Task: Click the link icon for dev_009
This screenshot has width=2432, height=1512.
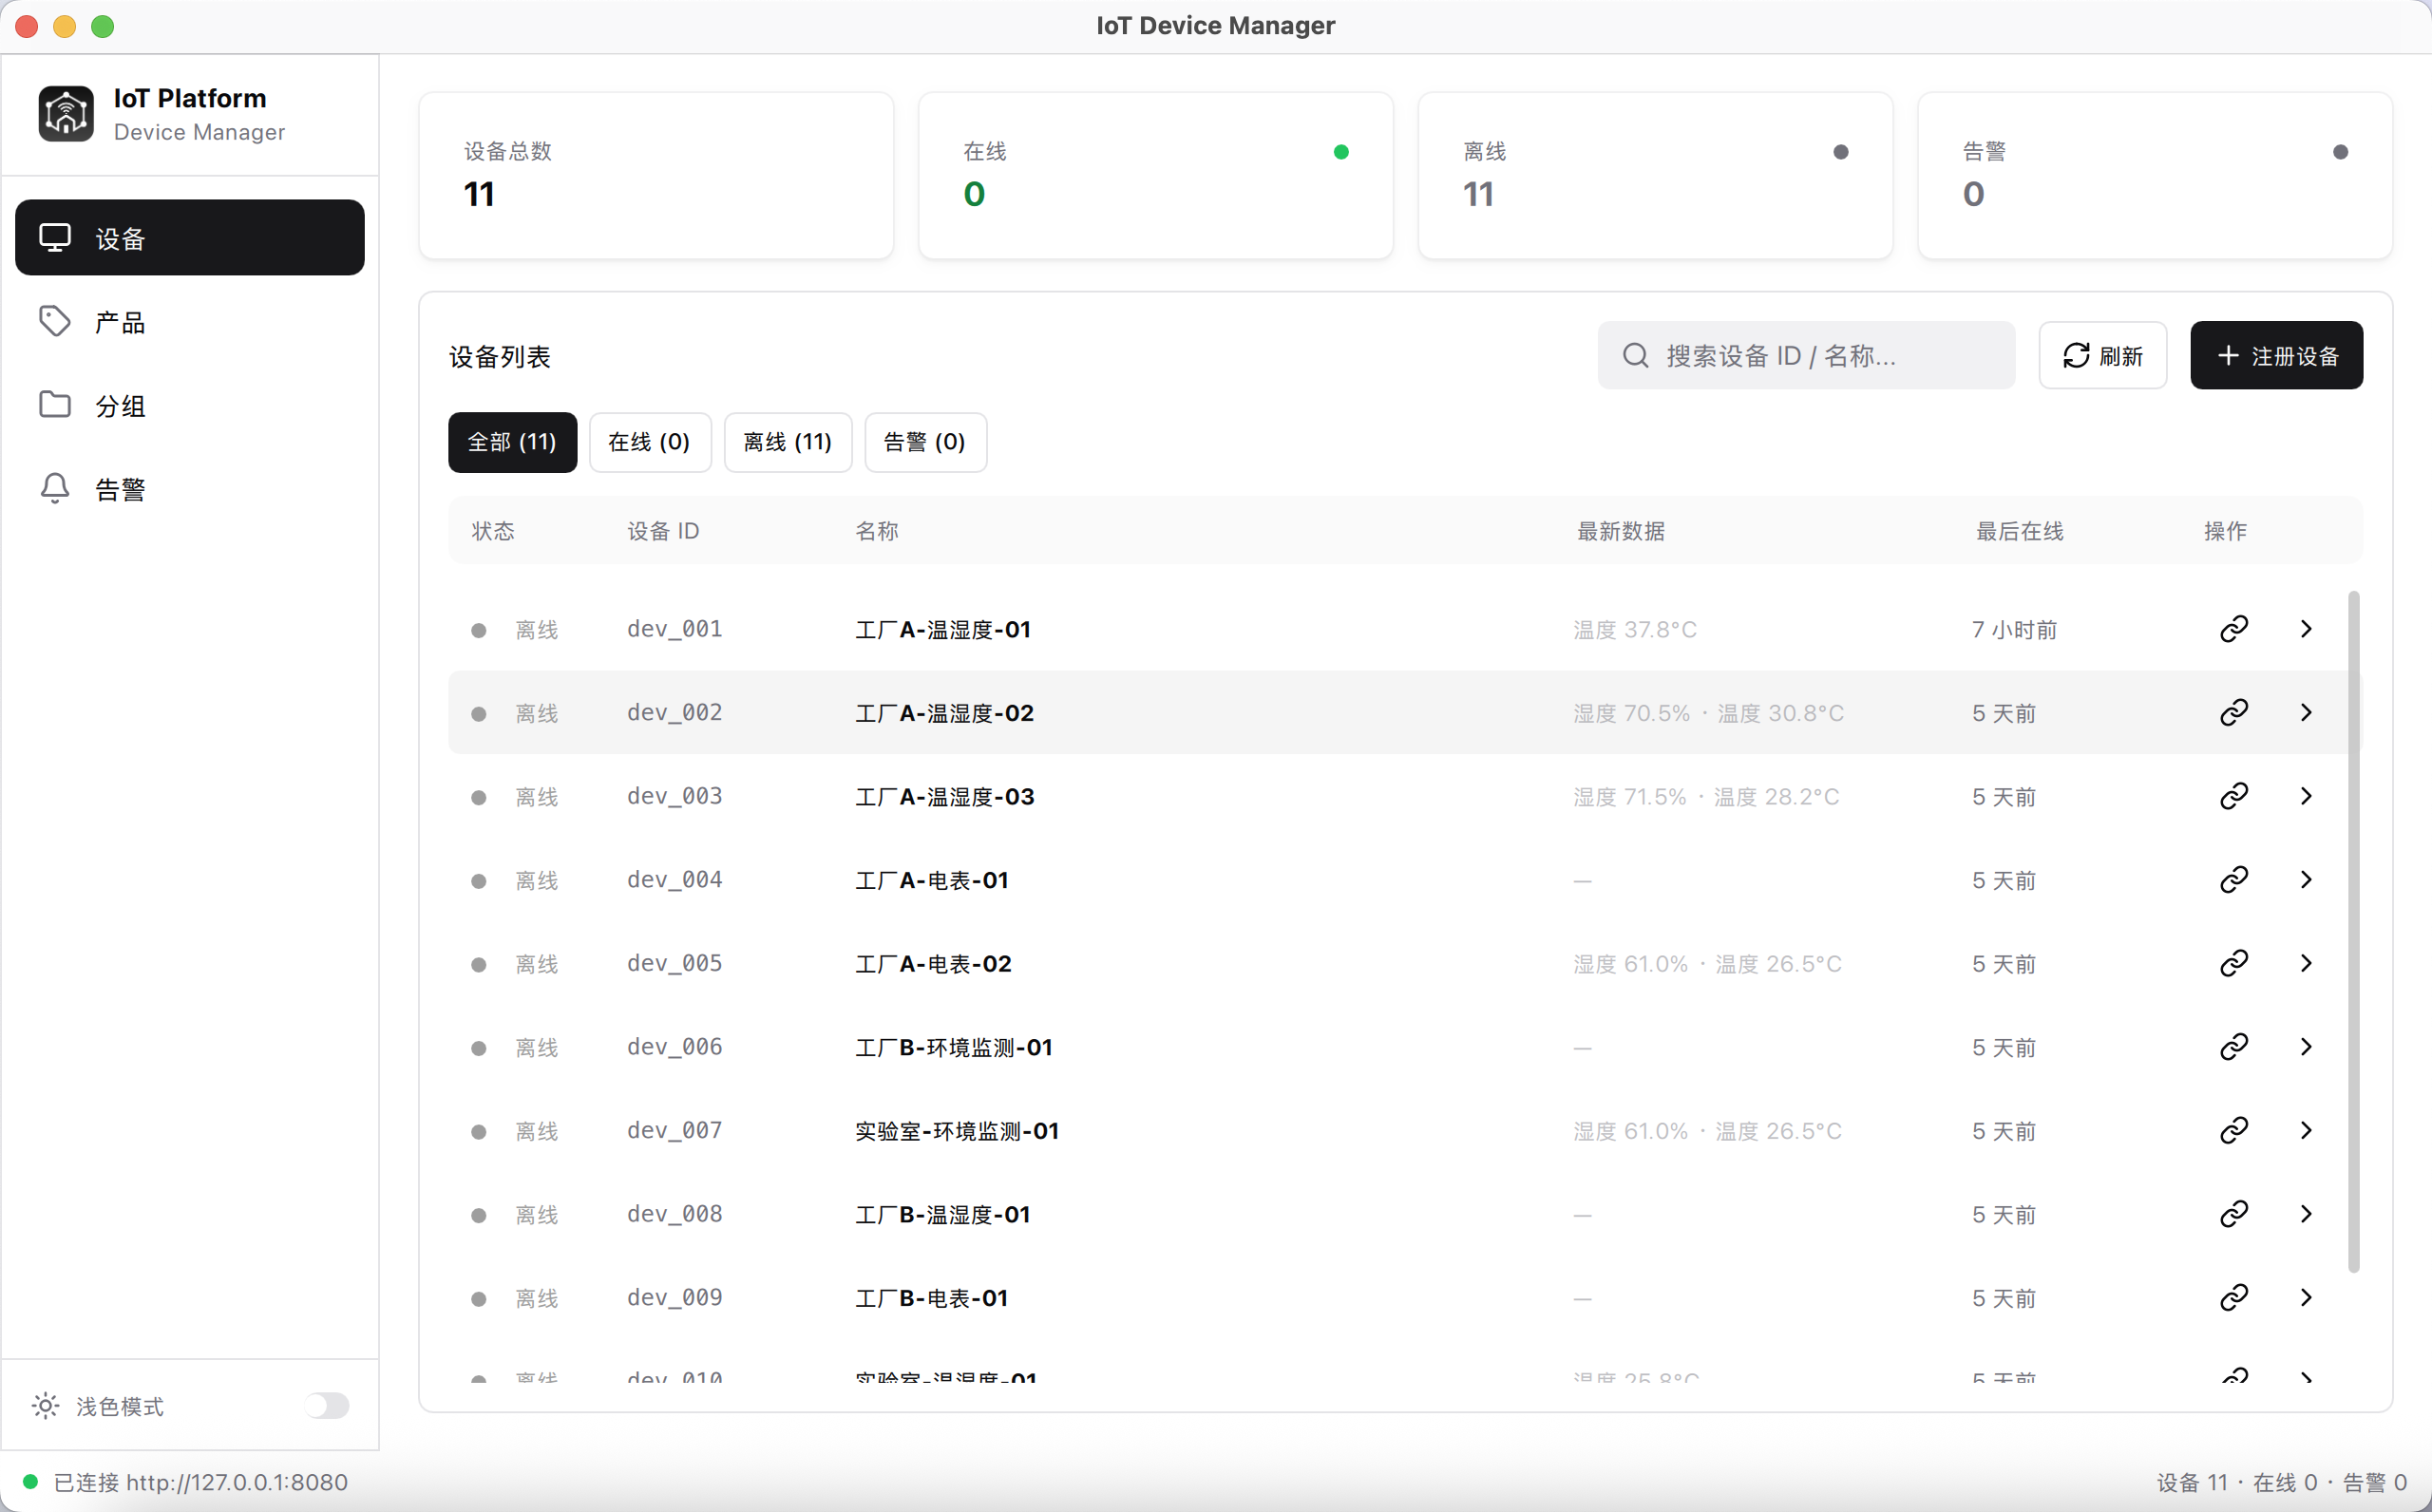Action: (x=2234, y=1297)
